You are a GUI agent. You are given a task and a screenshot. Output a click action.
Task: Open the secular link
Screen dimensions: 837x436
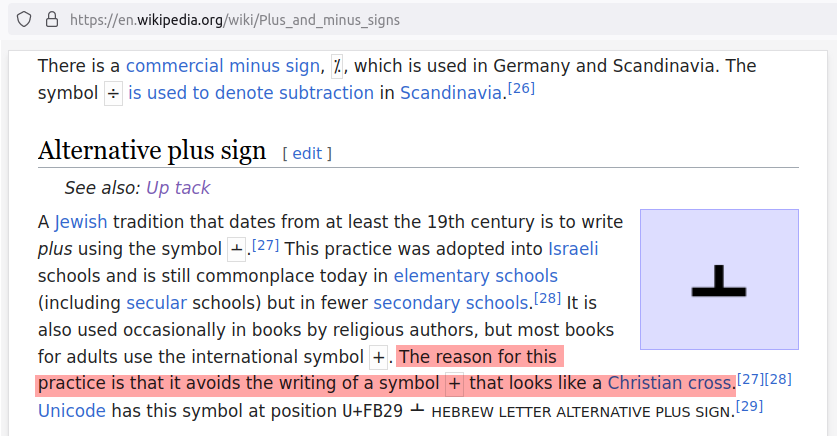pyautogui.click(x=156, y=303)
